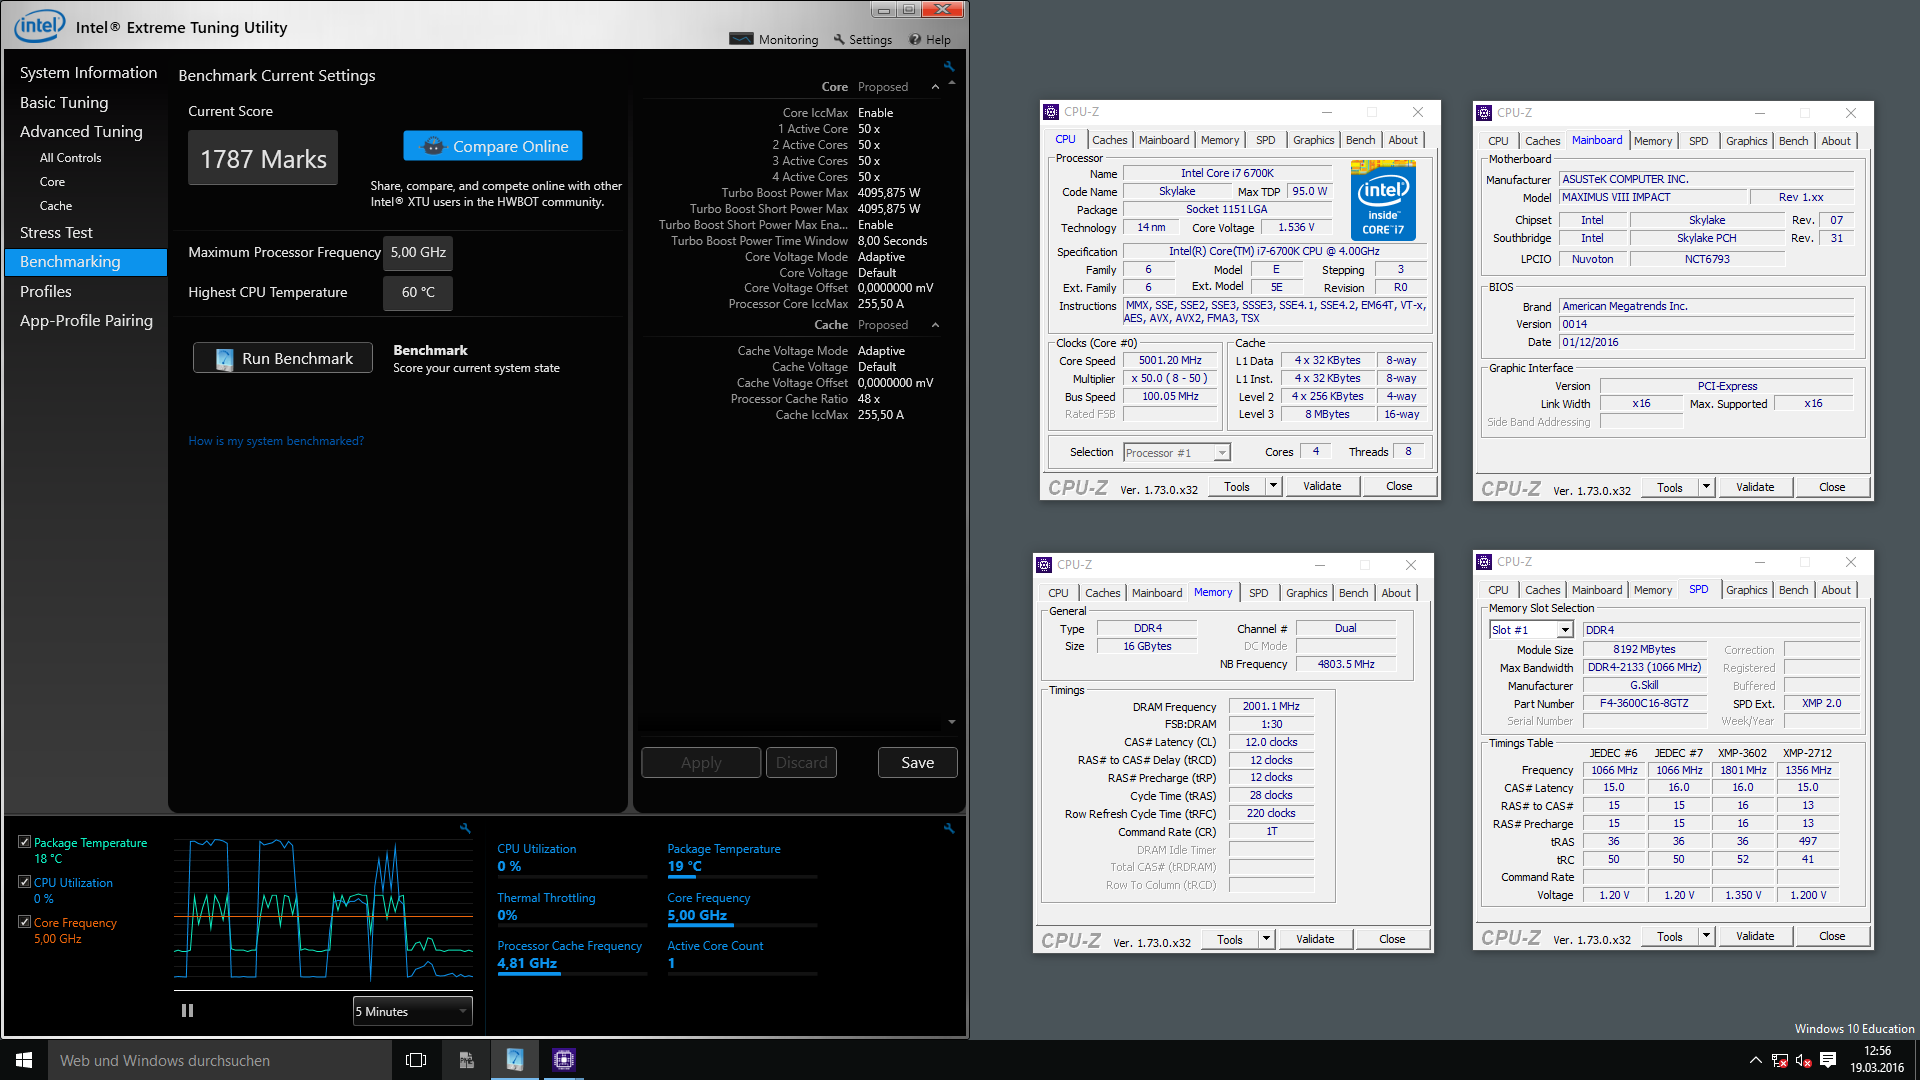This screenshot has width=1920, height=1080.
Task: Click the Help question mark icon
Action: (x=915, y=39)
